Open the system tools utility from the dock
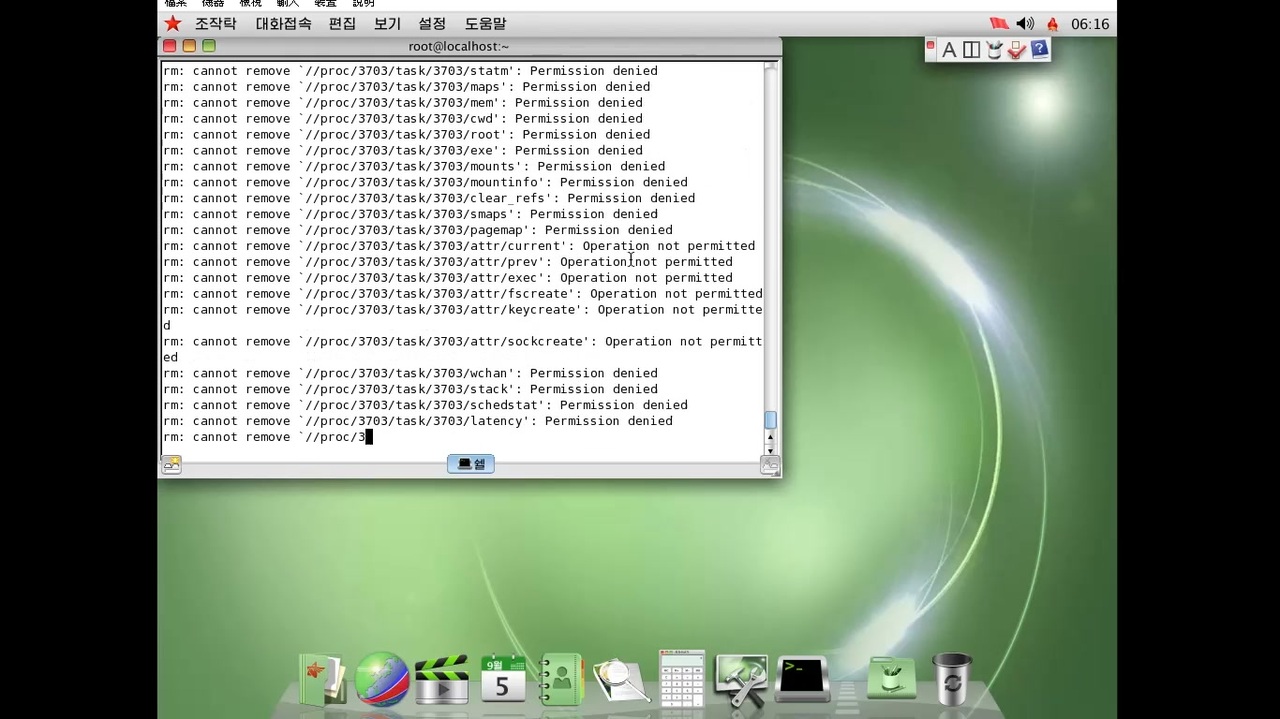Viewport: 1280px width, 719px height. [x=741, y=678]
